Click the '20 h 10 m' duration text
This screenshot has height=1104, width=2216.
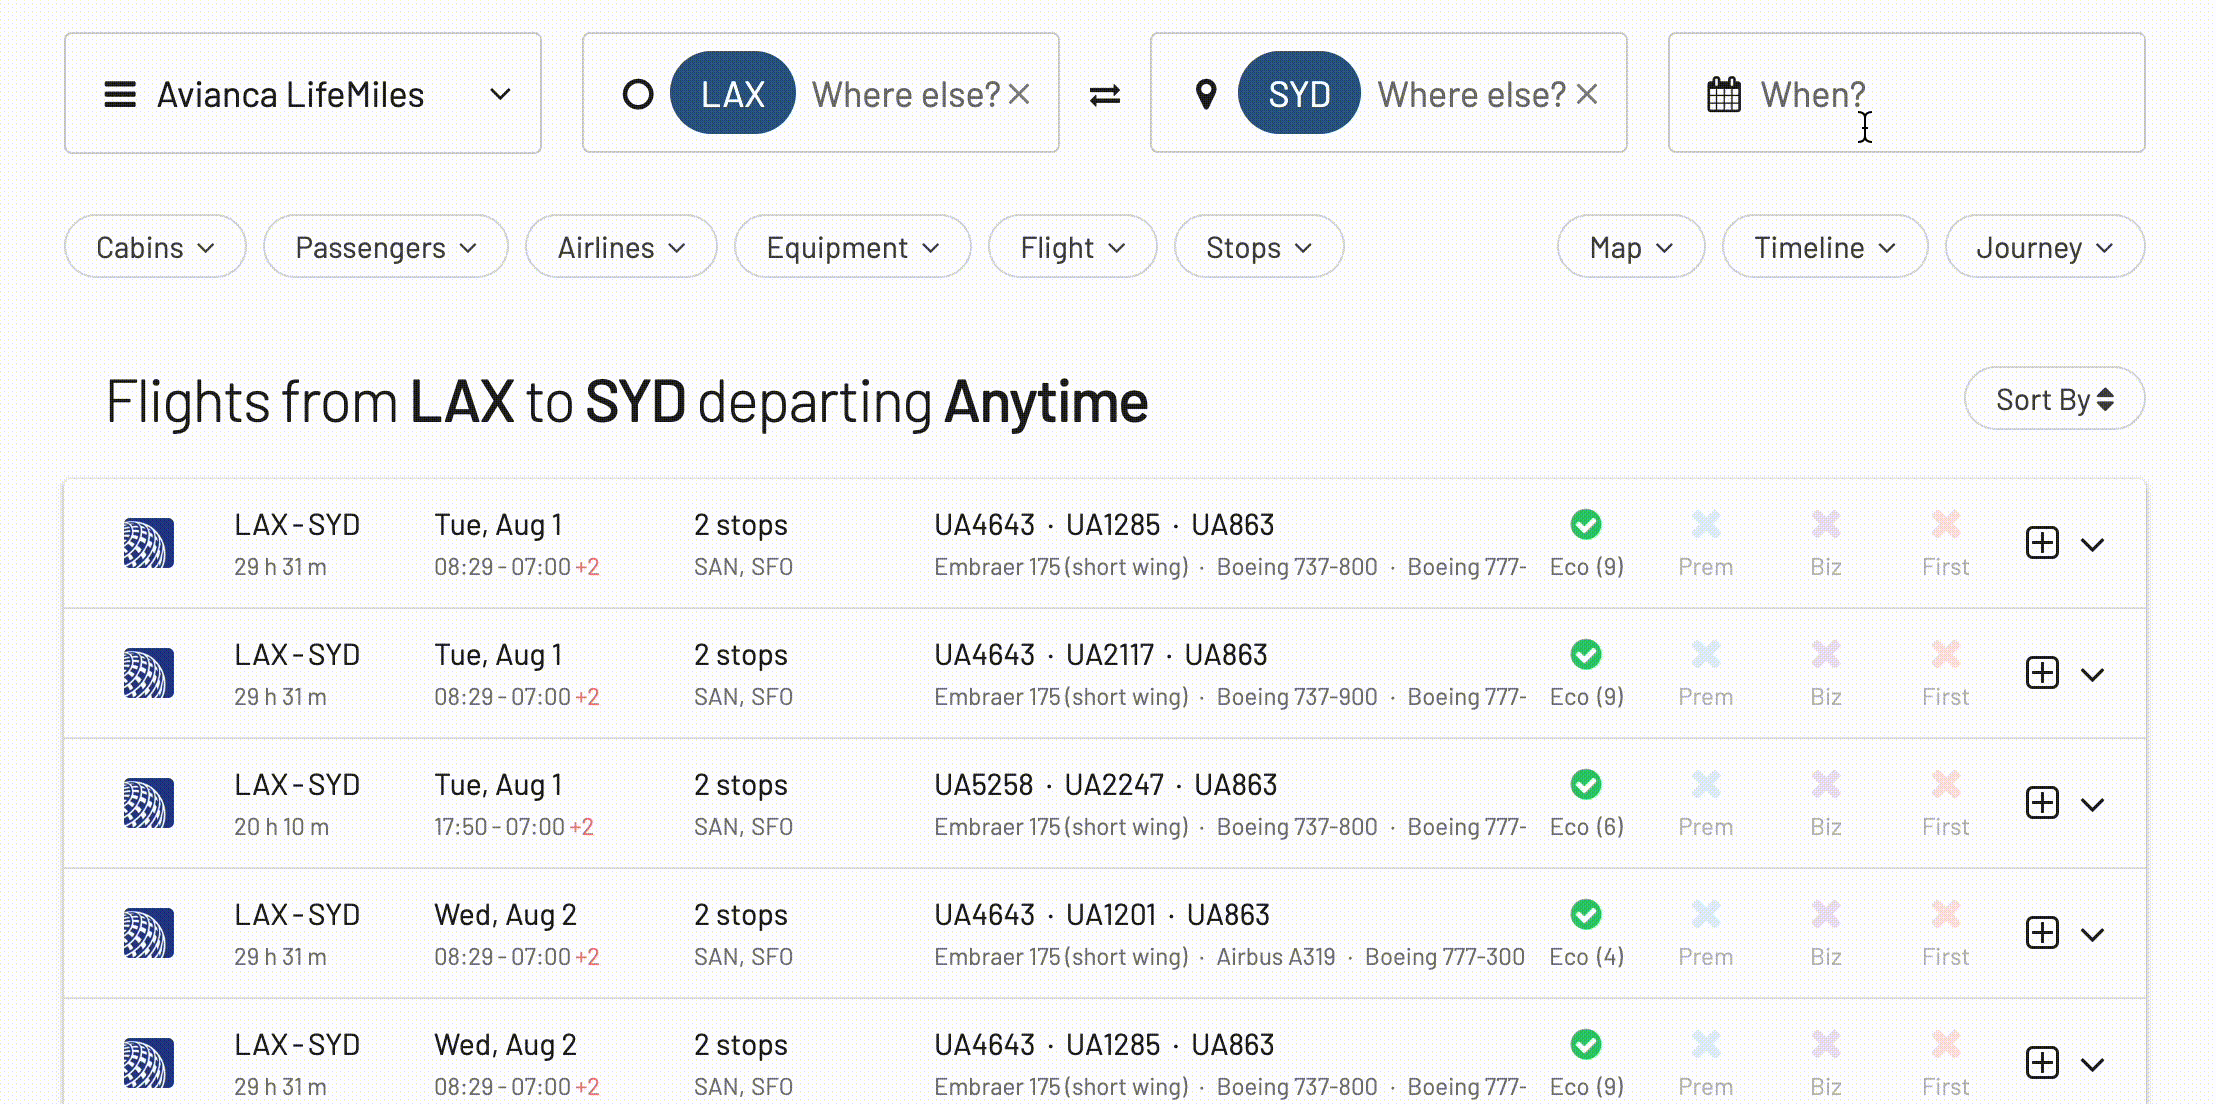[x=281, y=827]
